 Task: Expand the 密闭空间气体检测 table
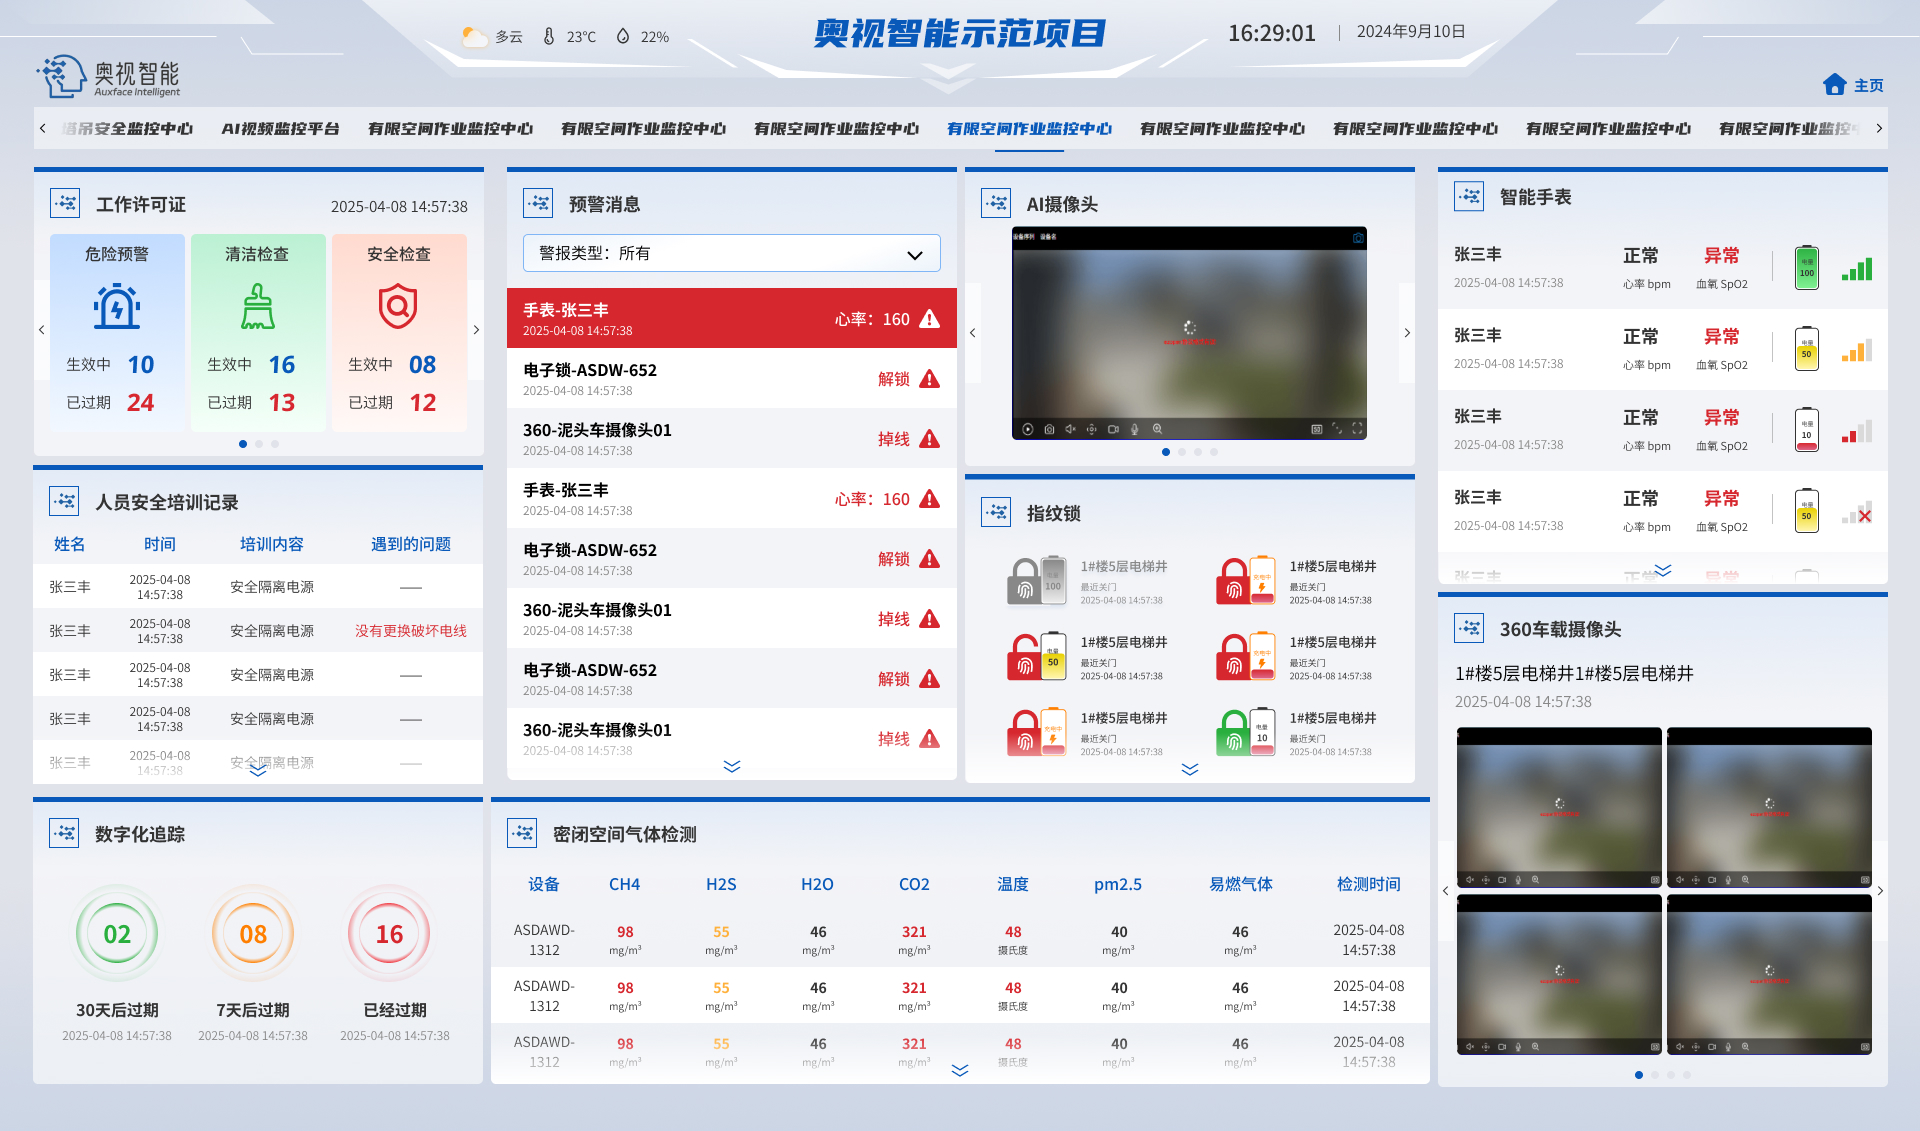[x=960, y=1070]
